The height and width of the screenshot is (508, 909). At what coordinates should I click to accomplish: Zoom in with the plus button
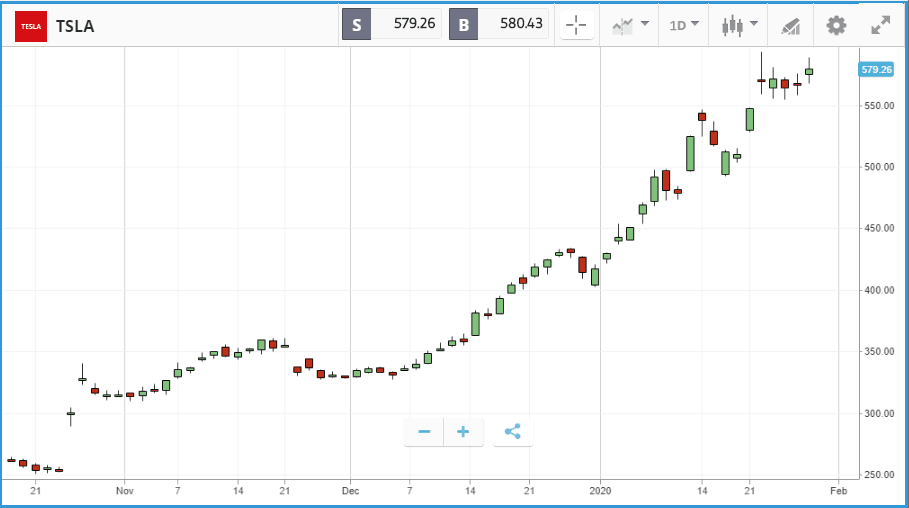pyautogui.click(x=463, y=431)
